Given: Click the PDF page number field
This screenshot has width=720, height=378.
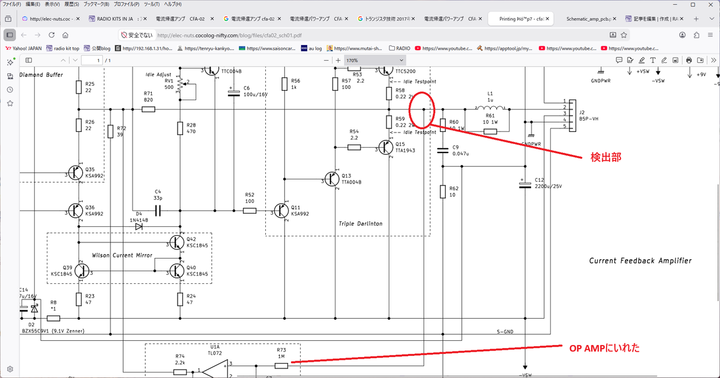Looking at the screenshot, I should (92, 60).
